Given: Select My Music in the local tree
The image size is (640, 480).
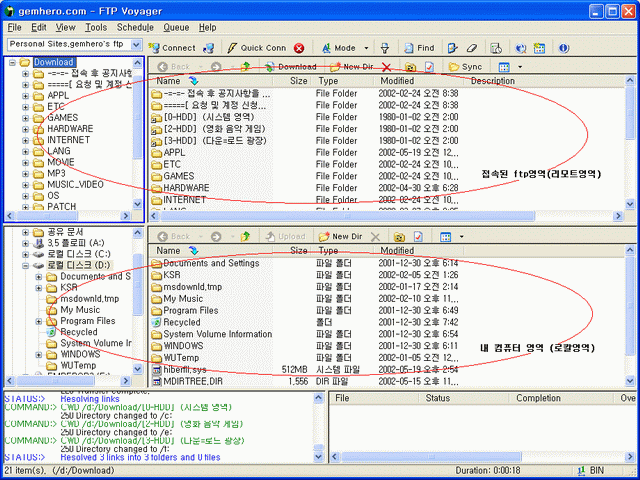Looking at the screenshot, I should click(x=80, y=310).
